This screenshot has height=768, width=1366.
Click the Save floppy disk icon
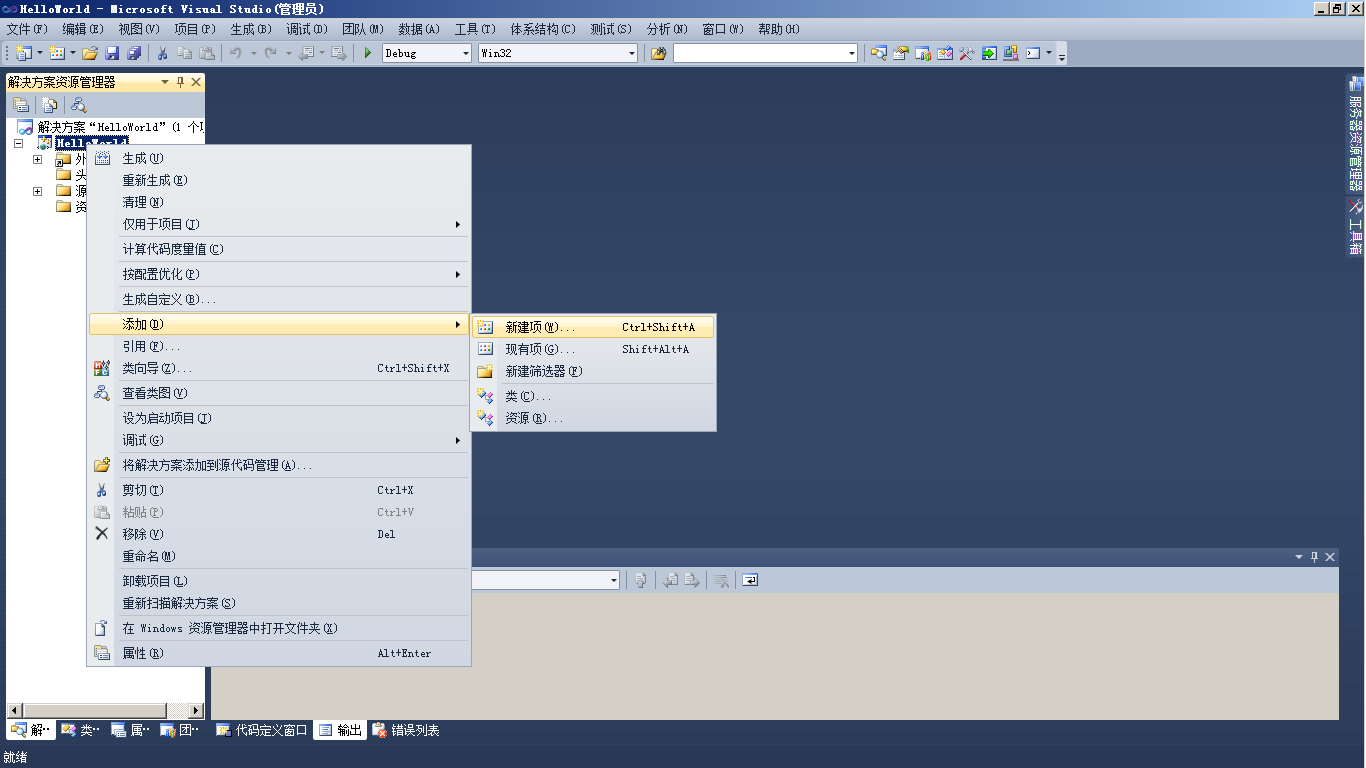click(112, 53)
